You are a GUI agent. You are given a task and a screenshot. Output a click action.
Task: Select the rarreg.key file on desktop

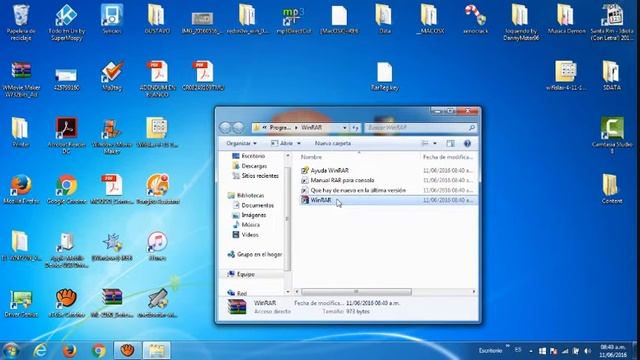tap(384, 77)
